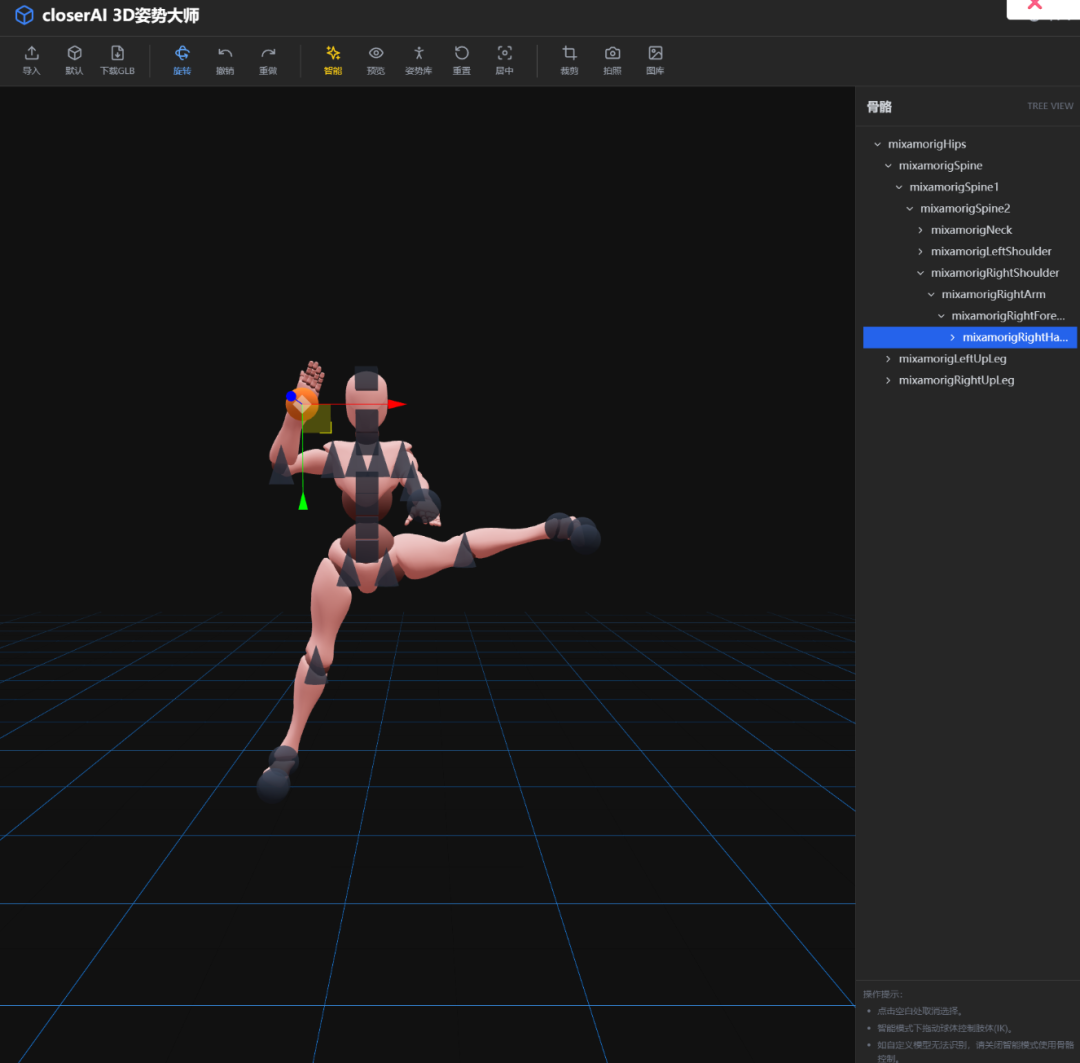Reset the pose (重置)
Screen dimensions: 1080x1063
[x=461, y=59]
